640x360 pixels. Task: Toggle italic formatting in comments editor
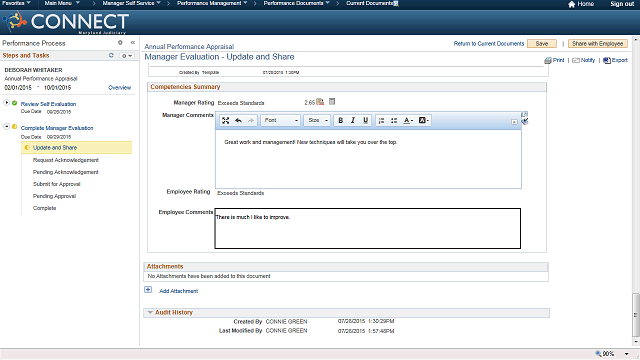tap(353, 120)
